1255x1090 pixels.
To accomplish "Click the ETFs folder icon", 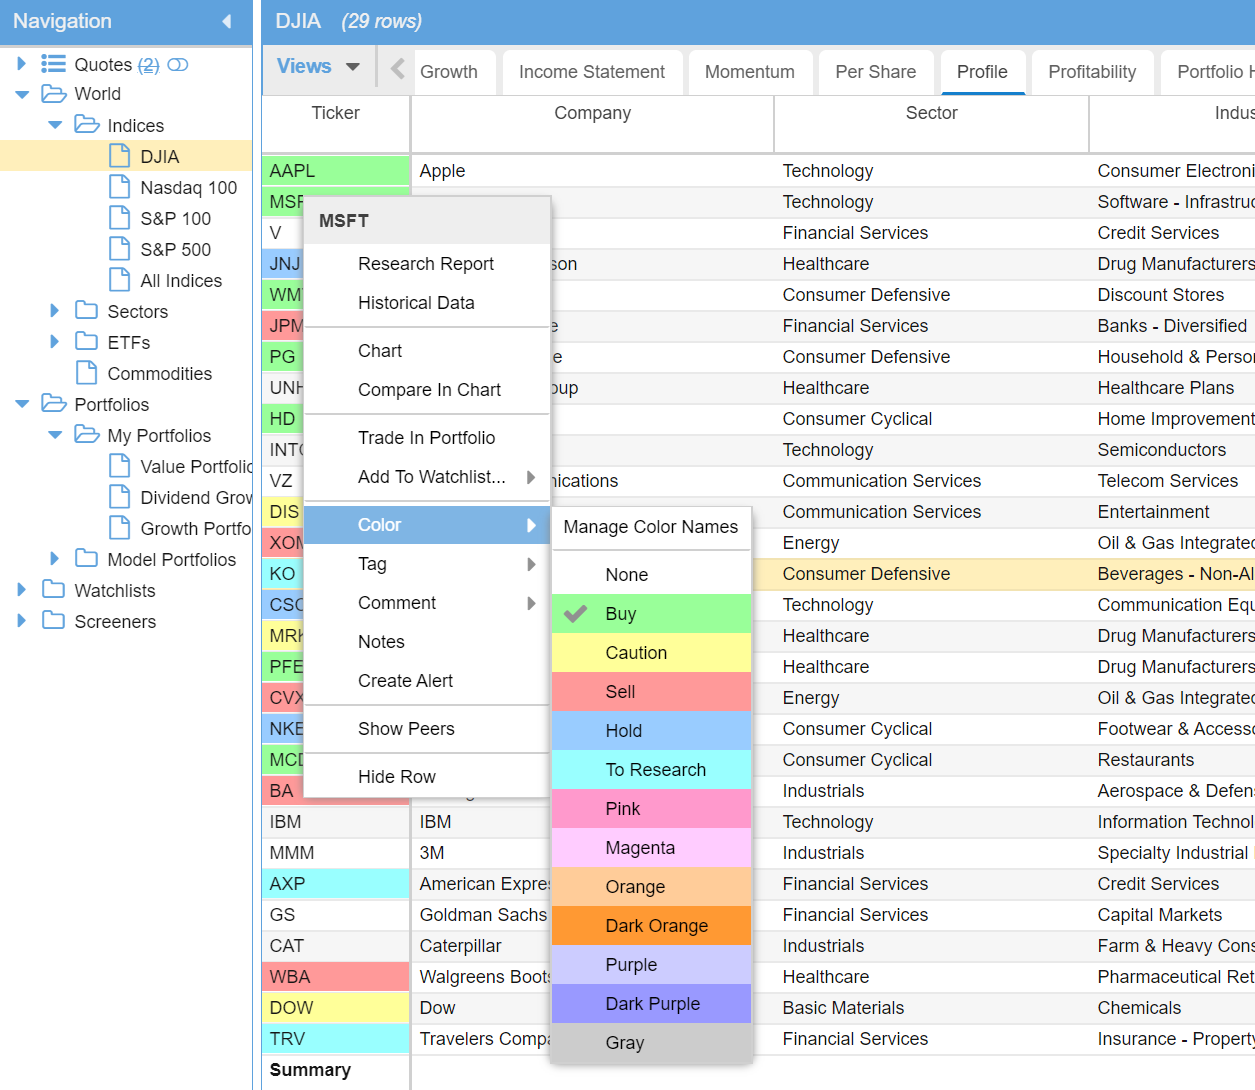I will pos(87,342).
